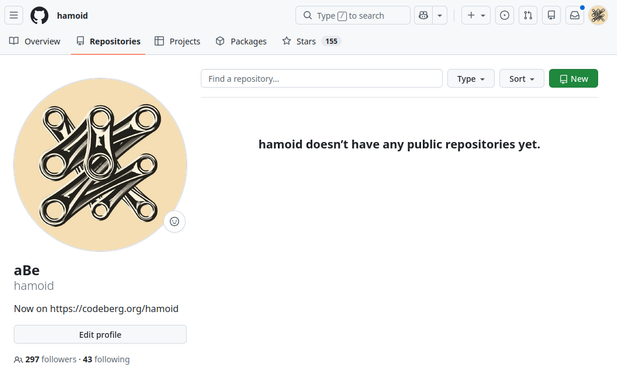Viewport: 617px width, 374px height.
Task: Open the user avatar menu in header
Action: [x=598, y=15]
